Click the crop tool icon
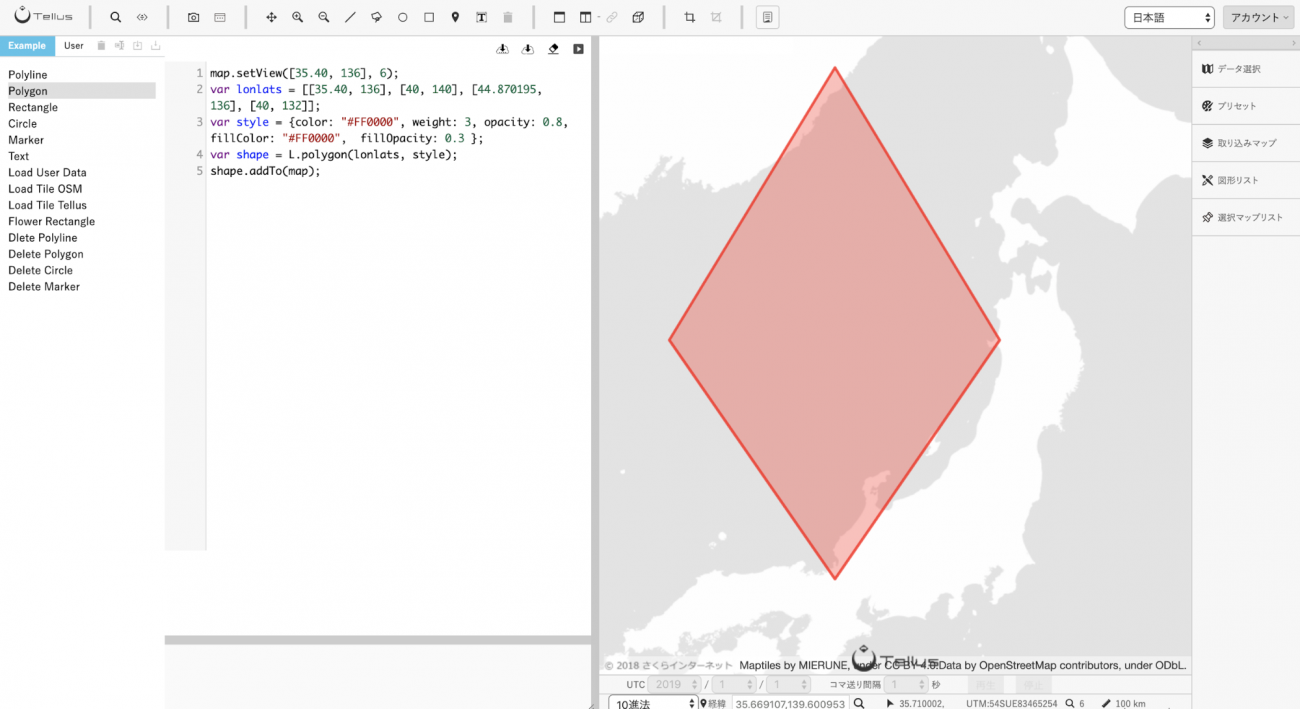The image size is (1300, 709). coord(689,18)
